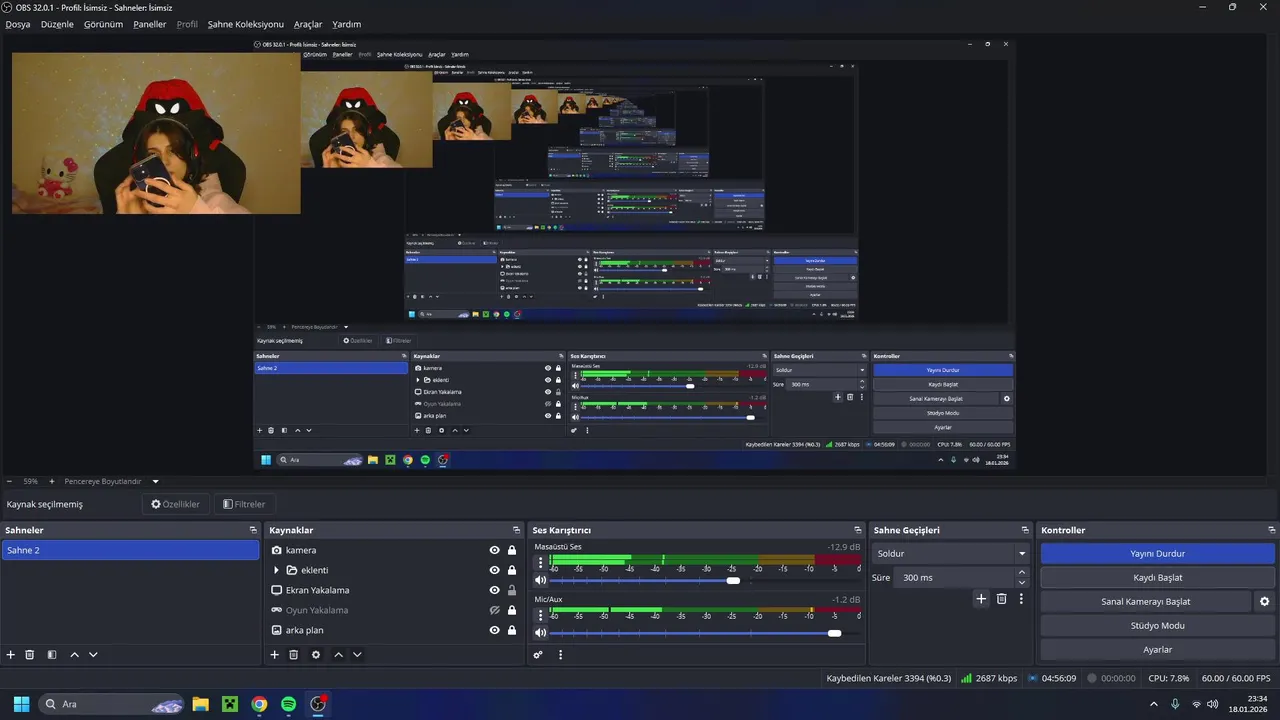Add a scene transition with the plus icon
Viewport: 1280px width, 720px height.
pyautogui.click(x=981, y=599)
